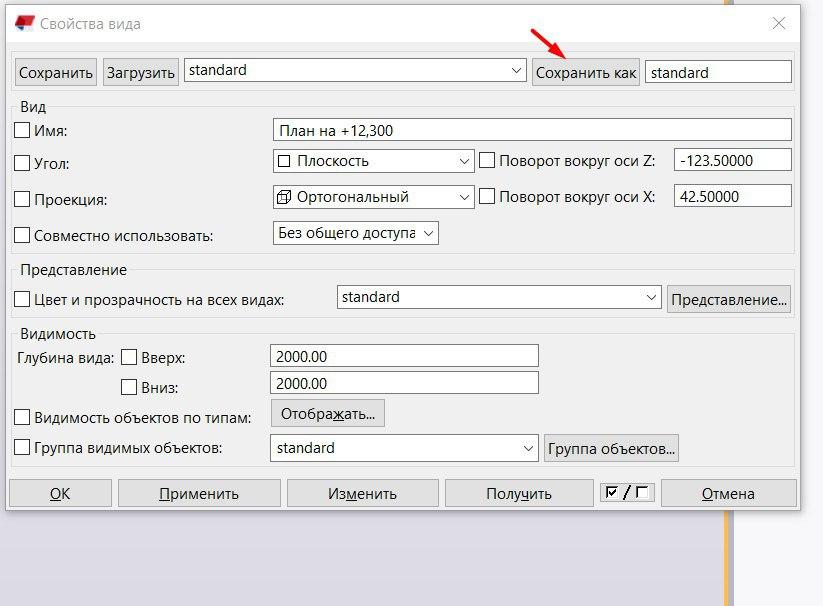Click the Получить button

[519, 493]
